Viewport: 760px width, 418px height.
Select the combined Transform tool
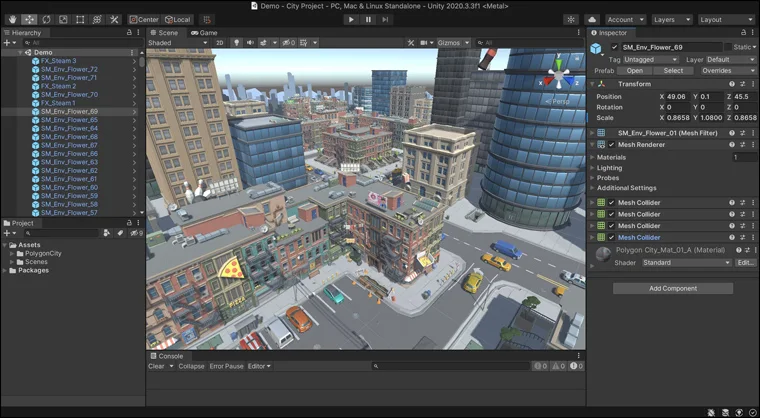click(x=97, y=19)
